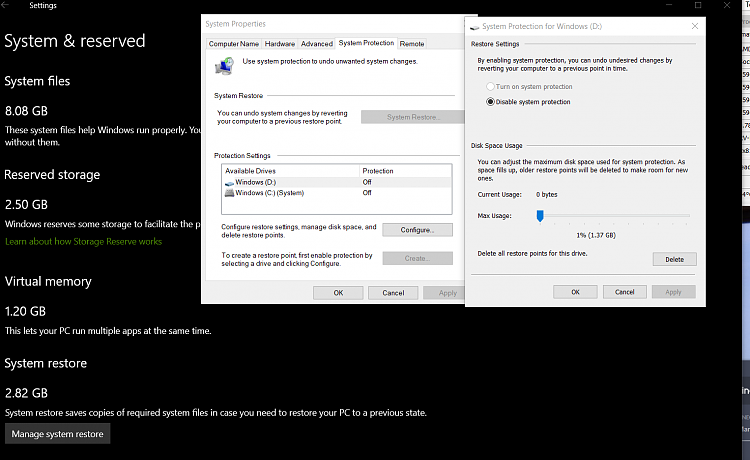Click the Max Usage slider track

615,216
